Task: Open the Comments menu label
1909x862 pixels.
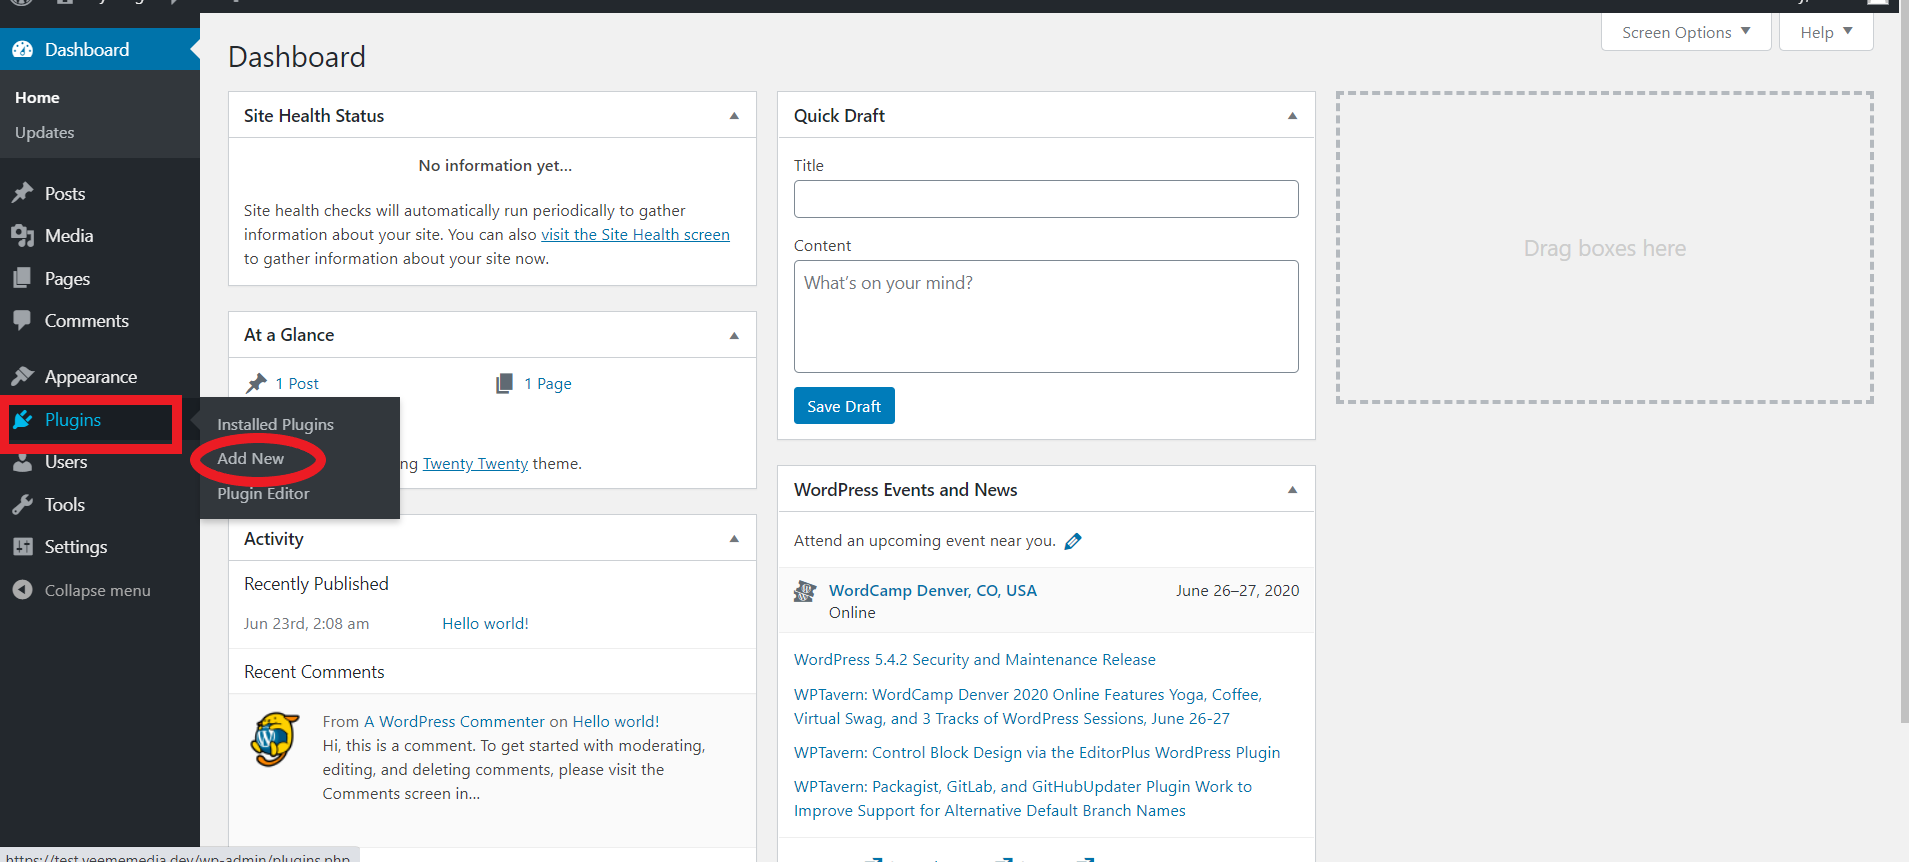Action: 87,320
